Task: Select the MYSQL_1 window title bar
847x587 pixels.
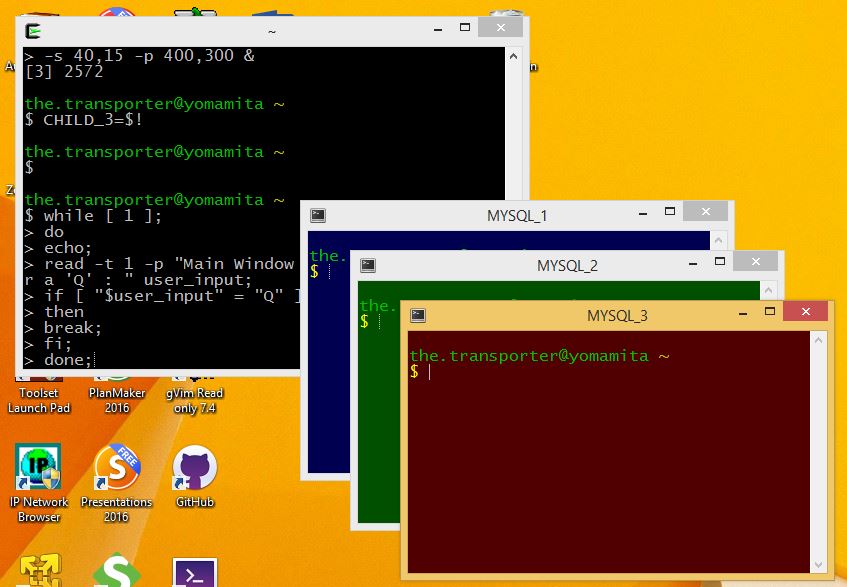Action: point(517,215)
